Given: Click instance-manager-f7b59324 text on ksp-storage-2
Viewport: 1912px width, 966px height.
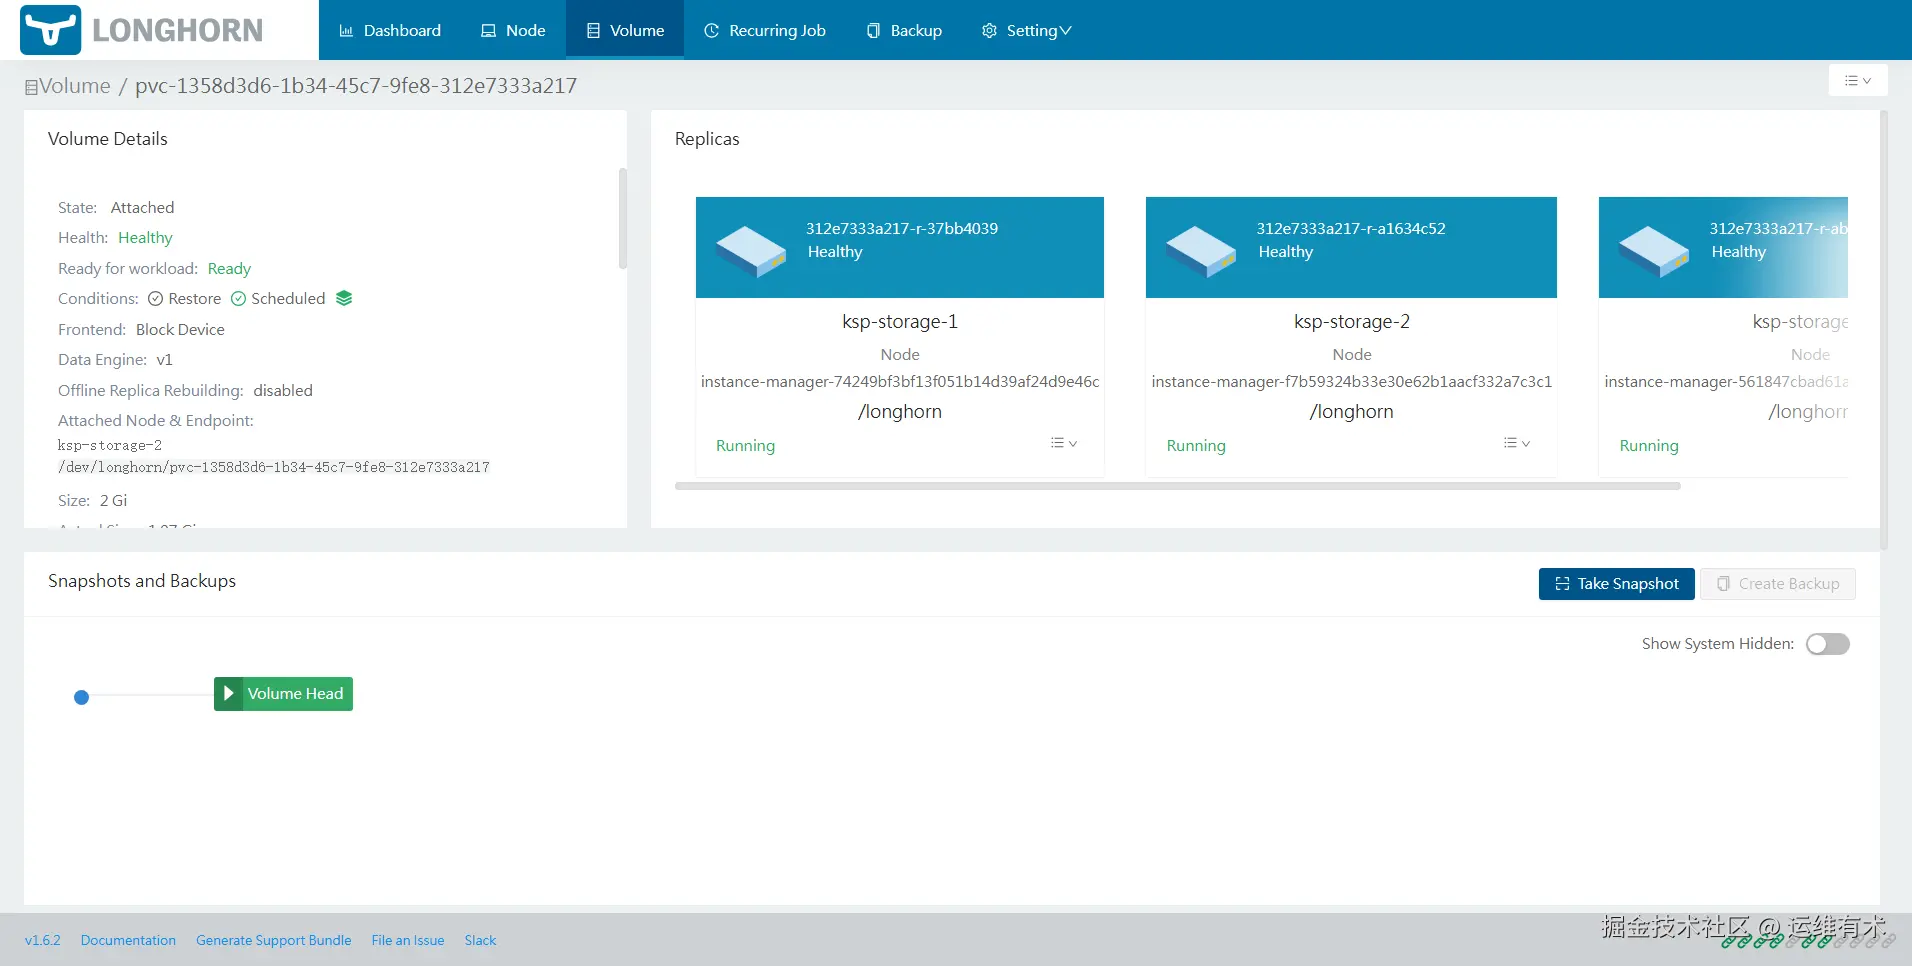Looking at the screenshot, I should point(1352,381).
